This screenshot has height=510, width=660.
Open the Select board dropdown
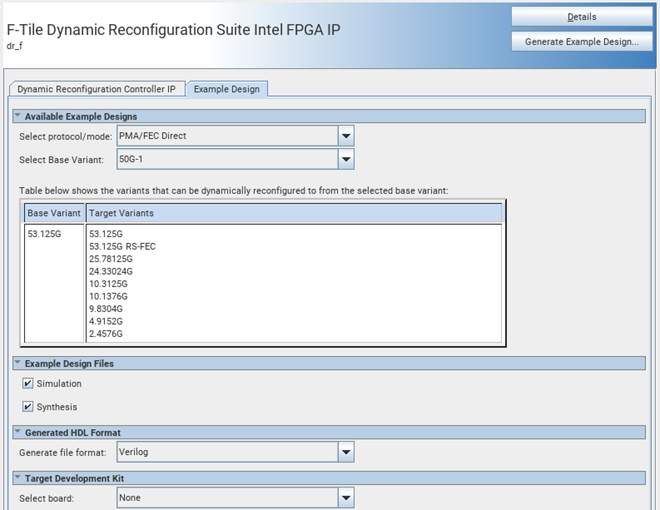(346, 497)
